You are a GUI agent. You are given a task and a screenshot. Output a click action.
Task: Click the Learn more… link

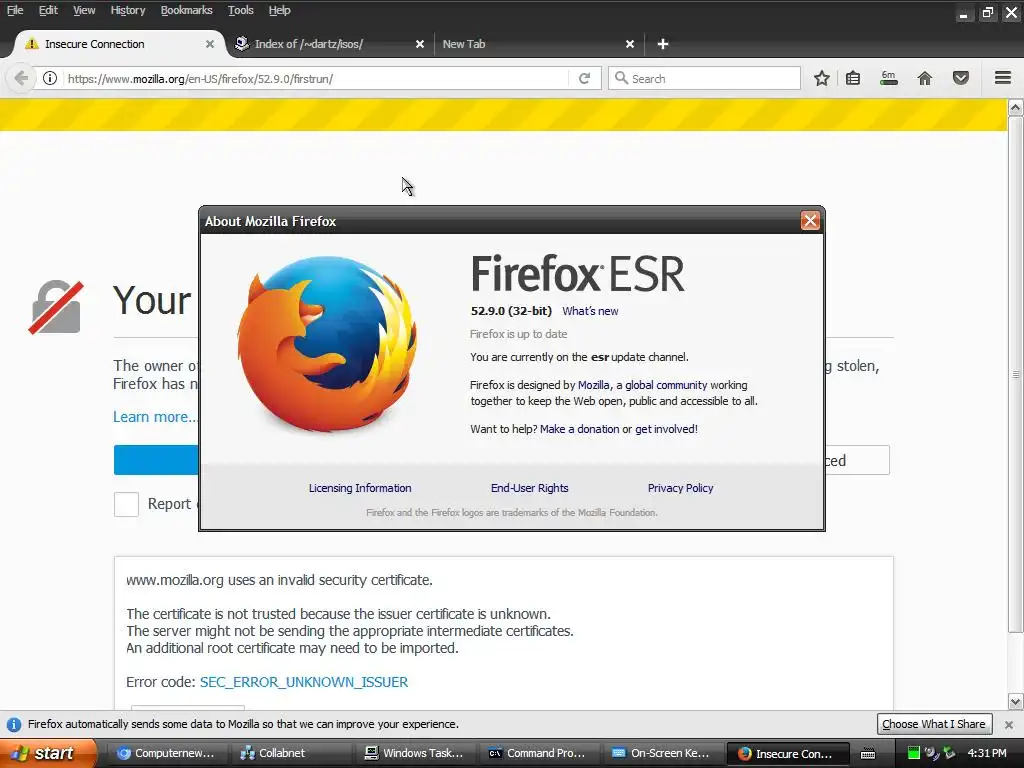(155, 417)
